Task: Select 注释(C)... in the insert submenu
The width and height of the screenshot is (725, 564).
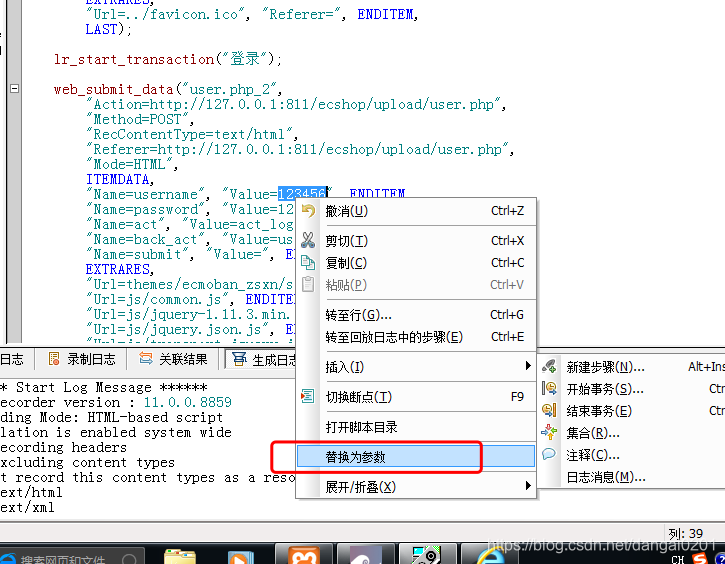Action: (633, 455)
